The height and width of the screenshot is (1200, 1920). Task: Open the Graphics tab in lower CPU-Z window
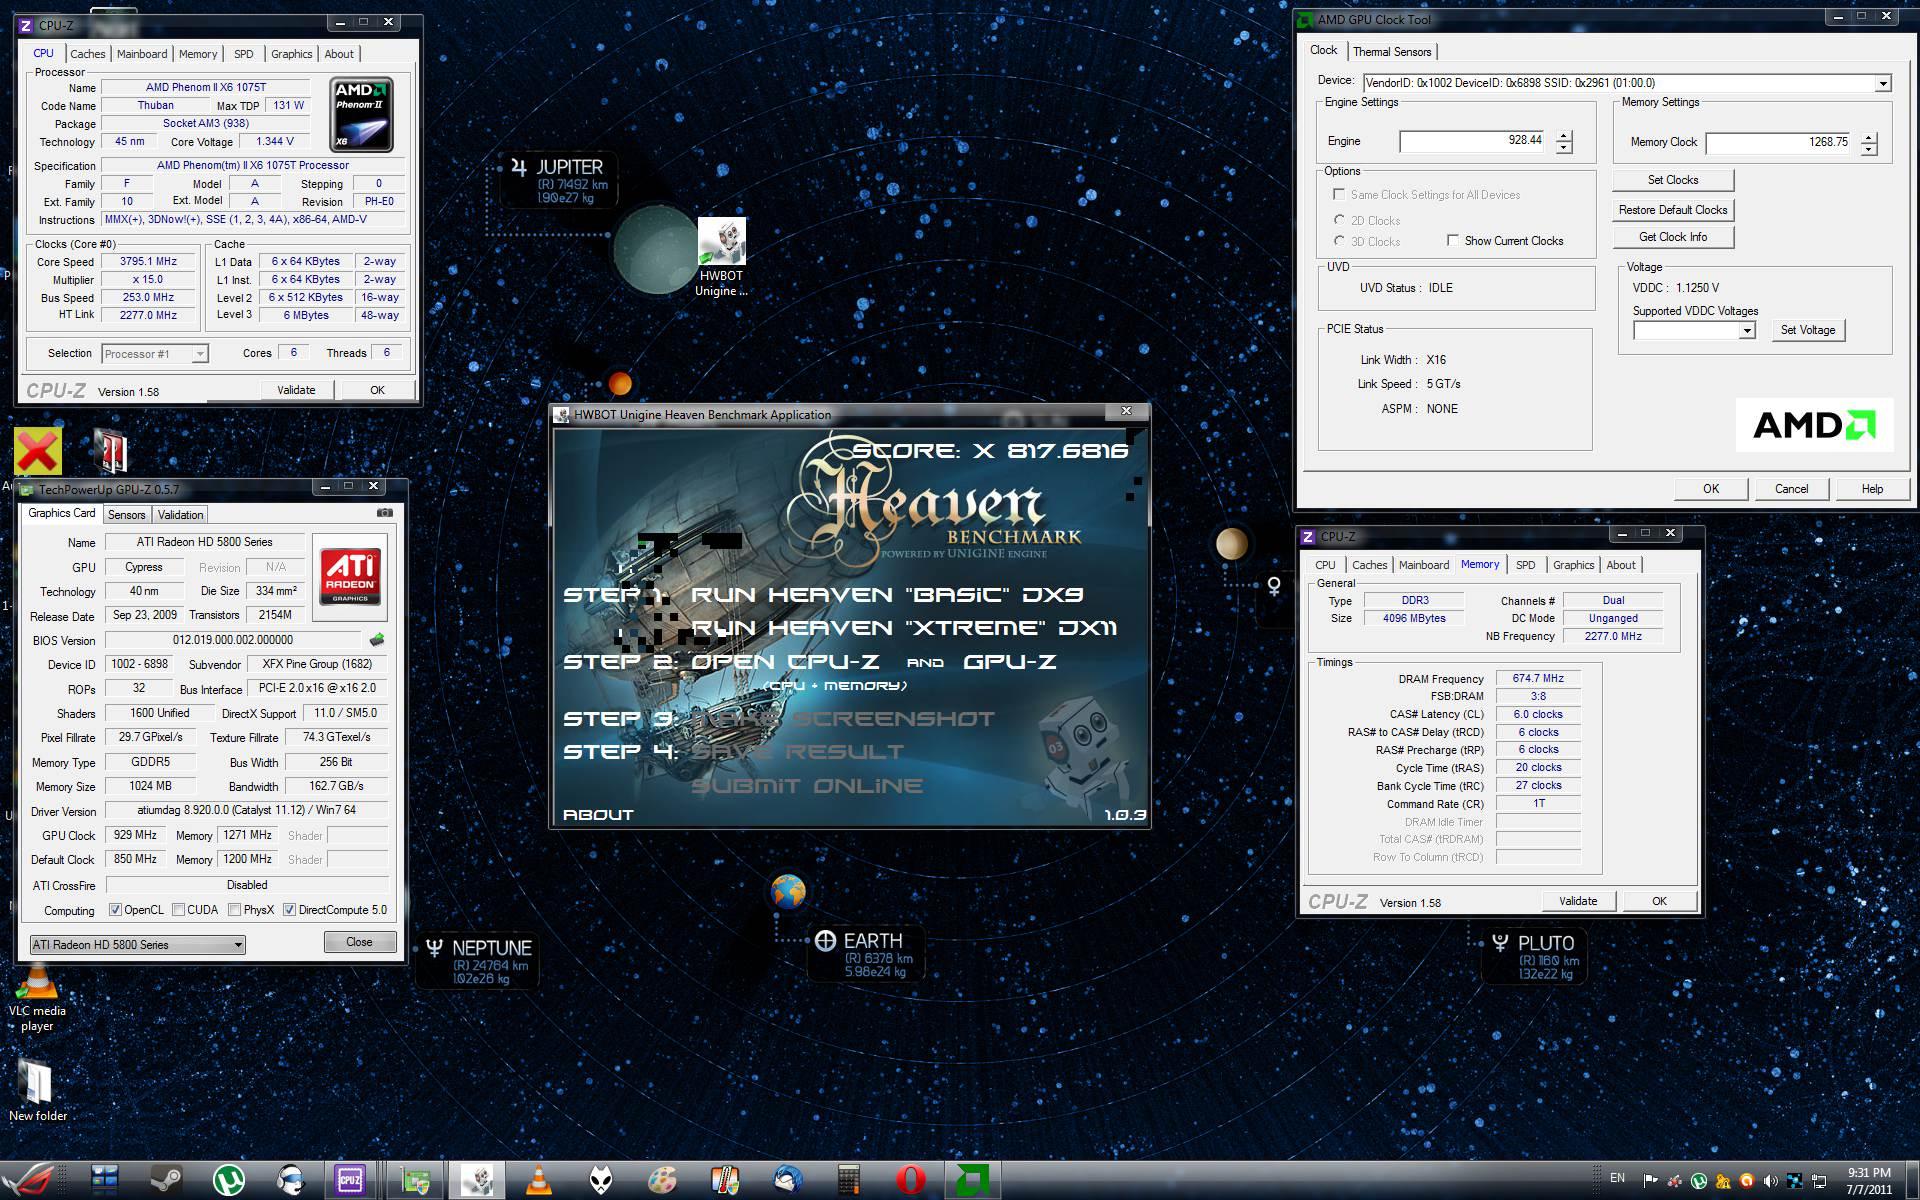point(1573,565)
